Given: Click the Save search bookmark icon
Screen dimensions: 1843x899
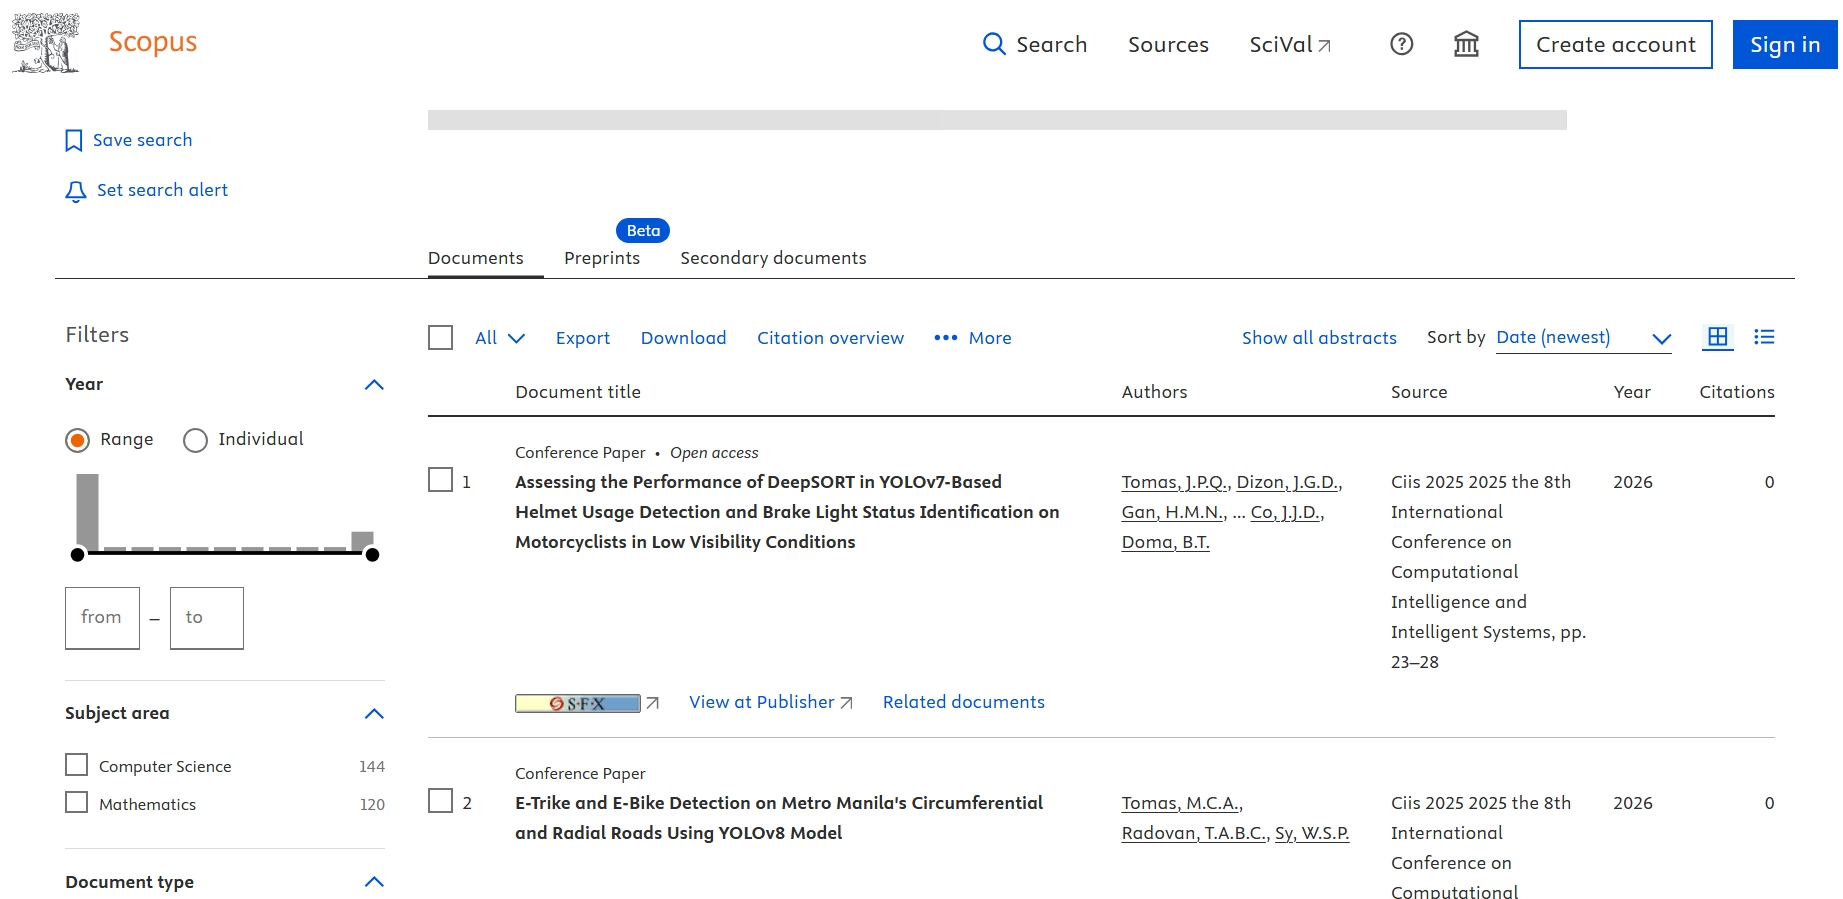Looking at the screenshot, I should 73,141.
